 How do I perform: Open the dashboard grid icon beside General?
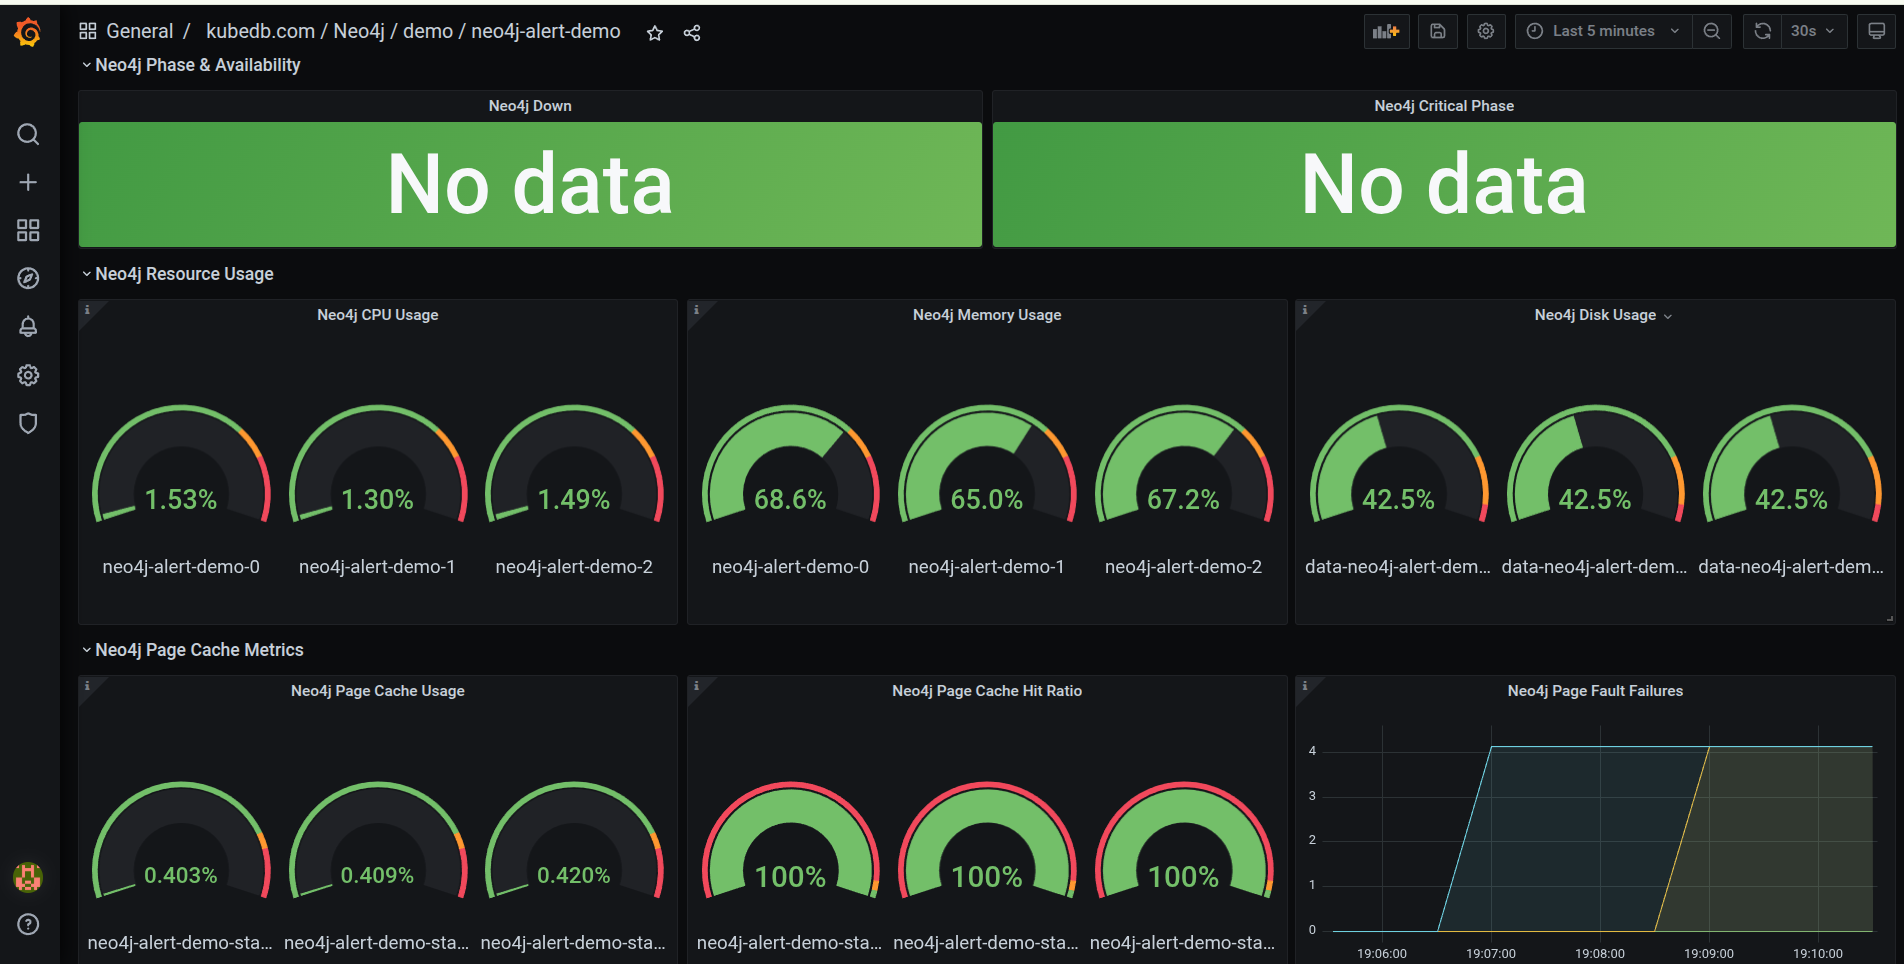(x=88, y=31)
